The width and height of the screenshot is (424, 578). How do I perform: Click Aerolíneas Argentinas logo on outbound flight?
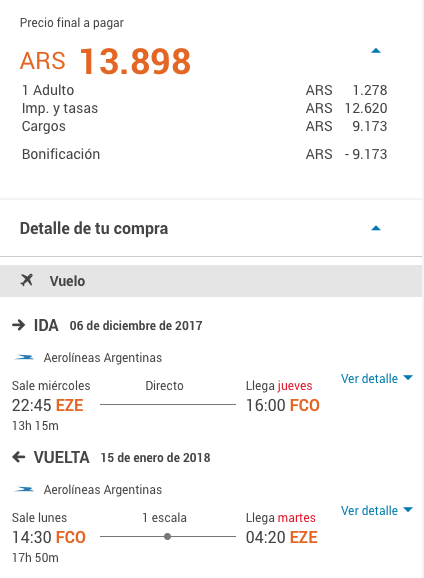[x=24, y=357]
